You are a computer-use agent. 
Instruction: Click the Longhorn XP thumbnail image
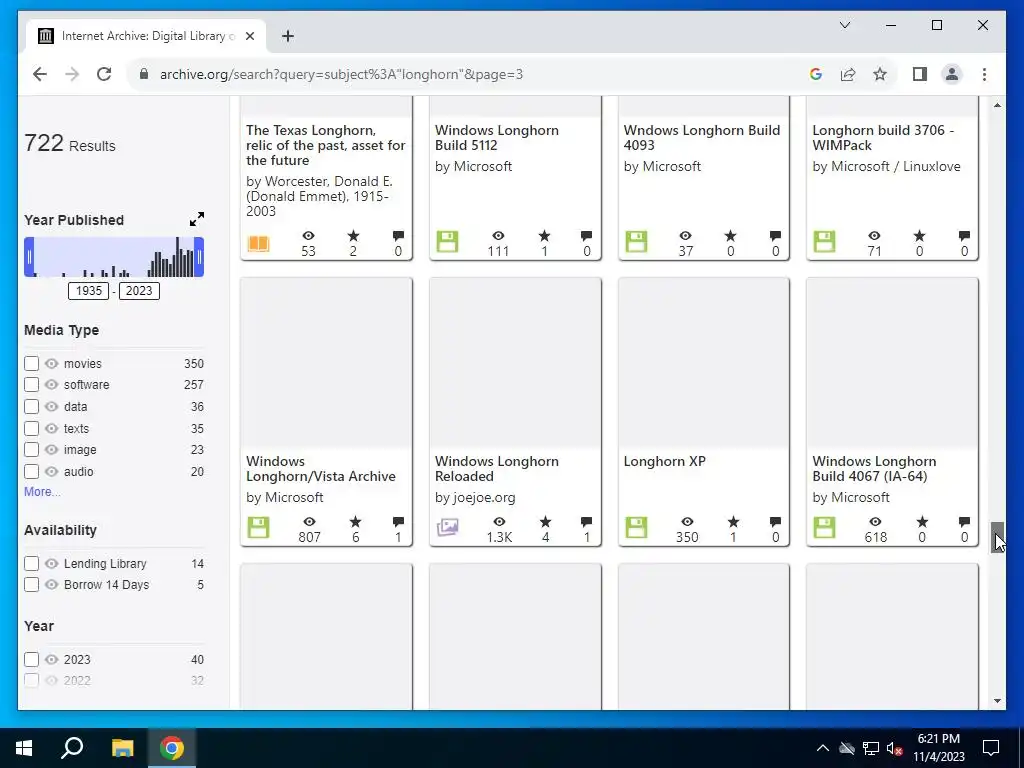click(x=703, y=362)
